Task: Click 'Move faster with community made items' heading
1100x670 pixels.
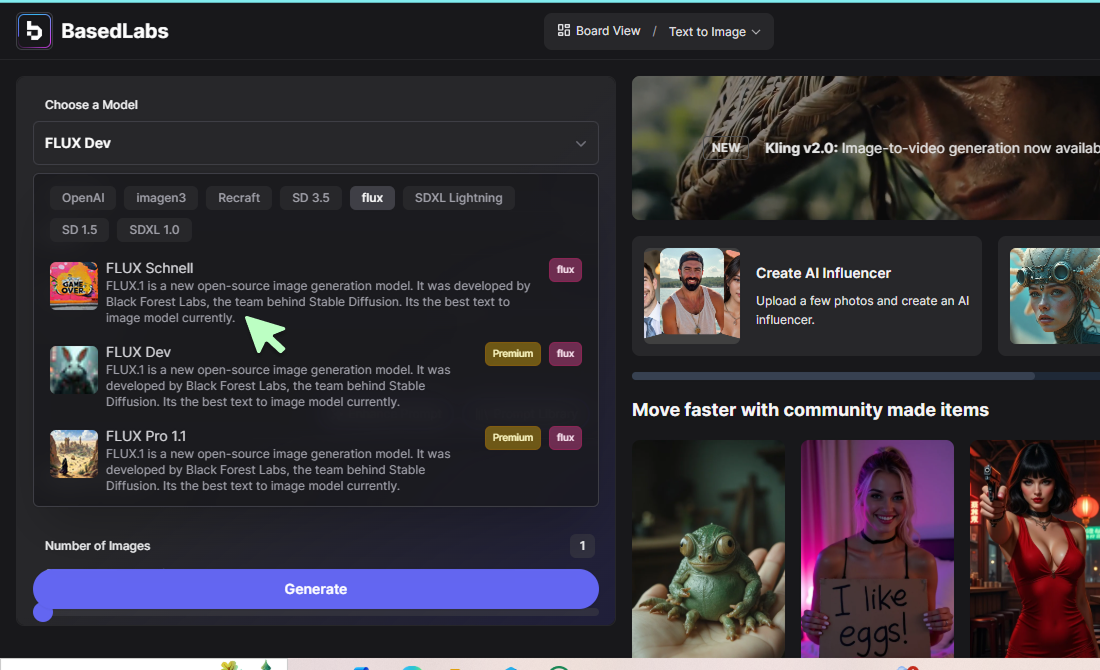Action: click(x=810, y=410)
